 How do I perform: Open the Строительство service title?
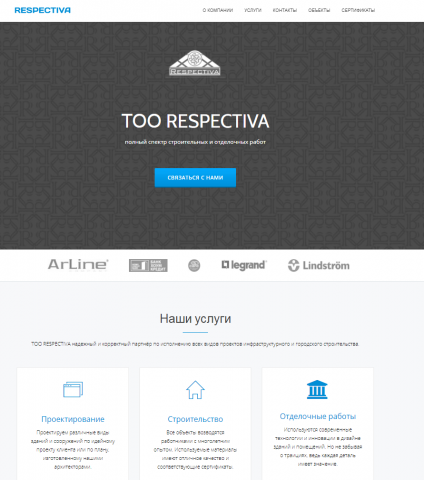[195, 419]
